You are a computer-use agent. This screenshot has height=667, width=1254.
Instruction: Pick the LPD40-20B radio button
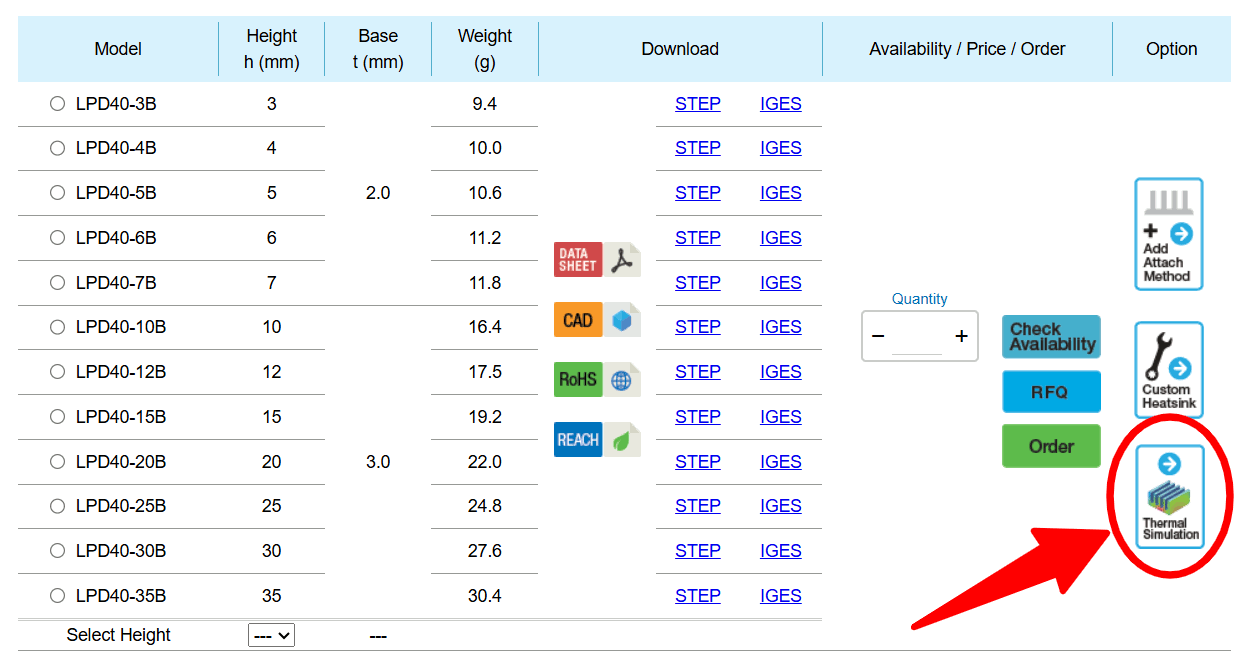pos(57,462)
